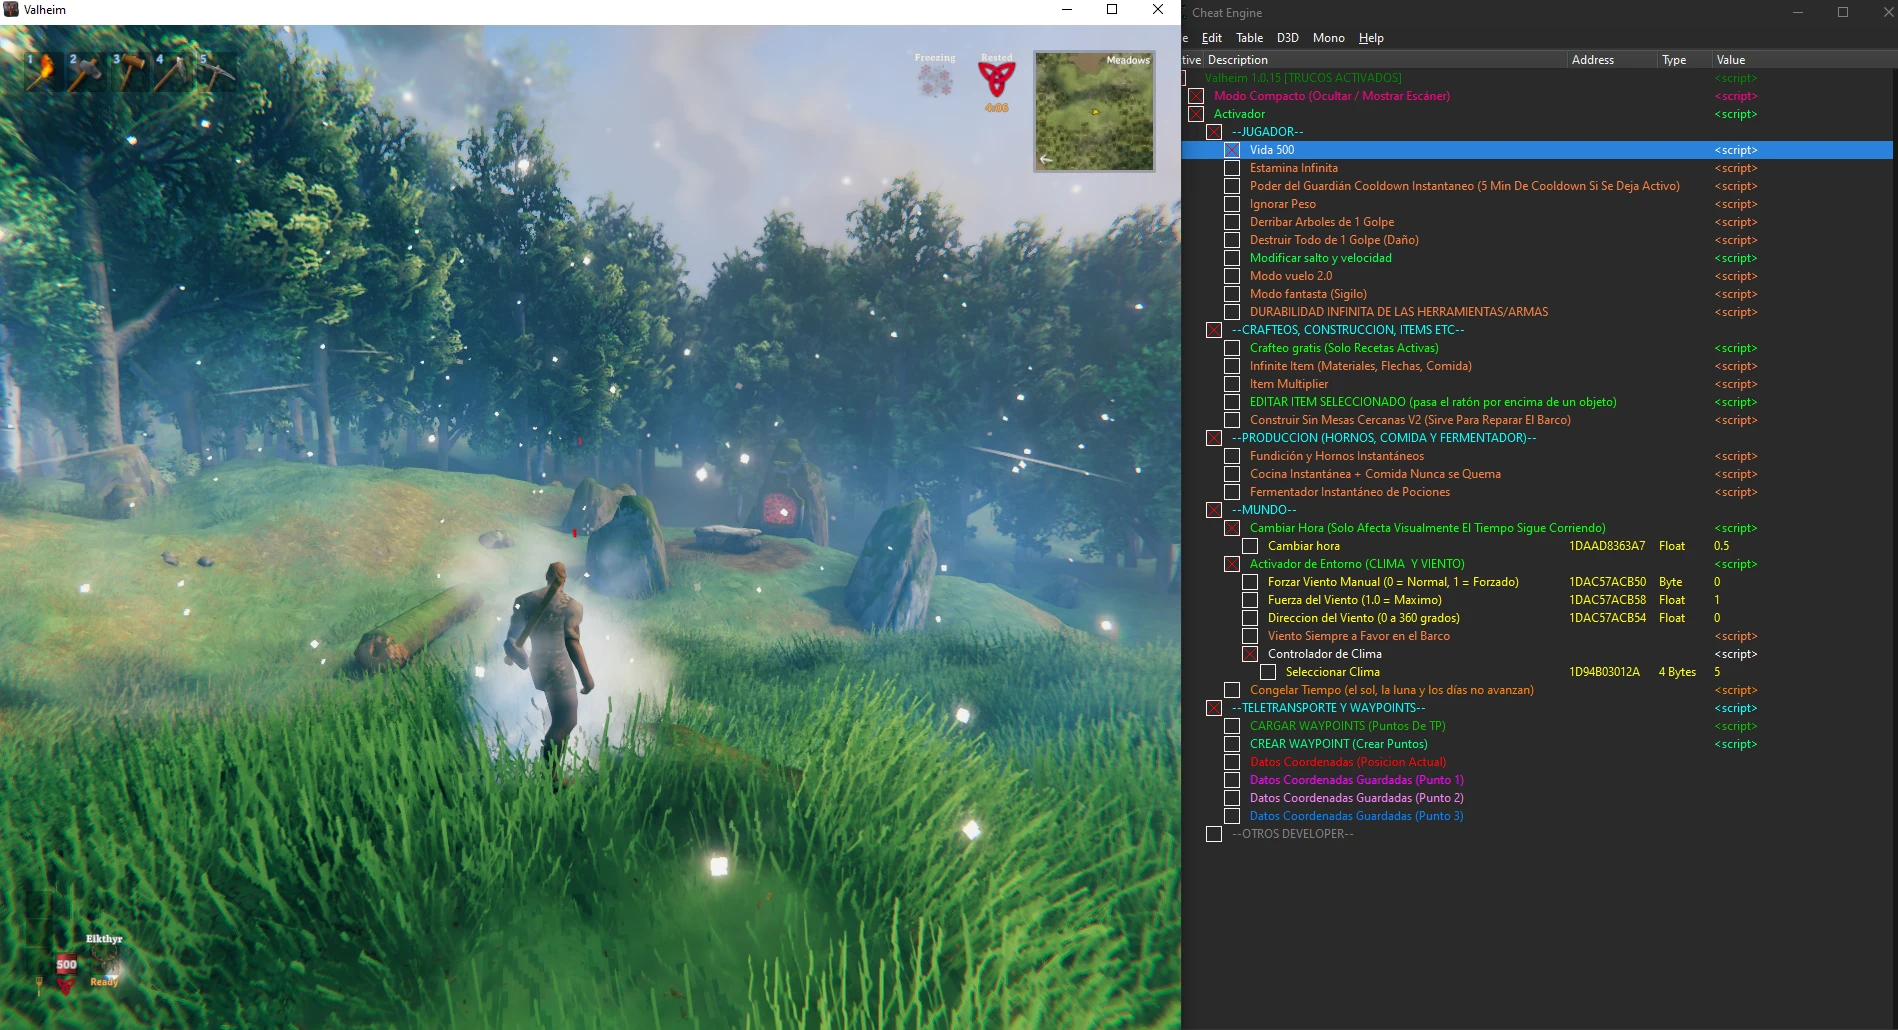The width and height of the screenshot is (1898, 1030).
Task: Click the Freezing status effect icon
Action: point(935,81)
